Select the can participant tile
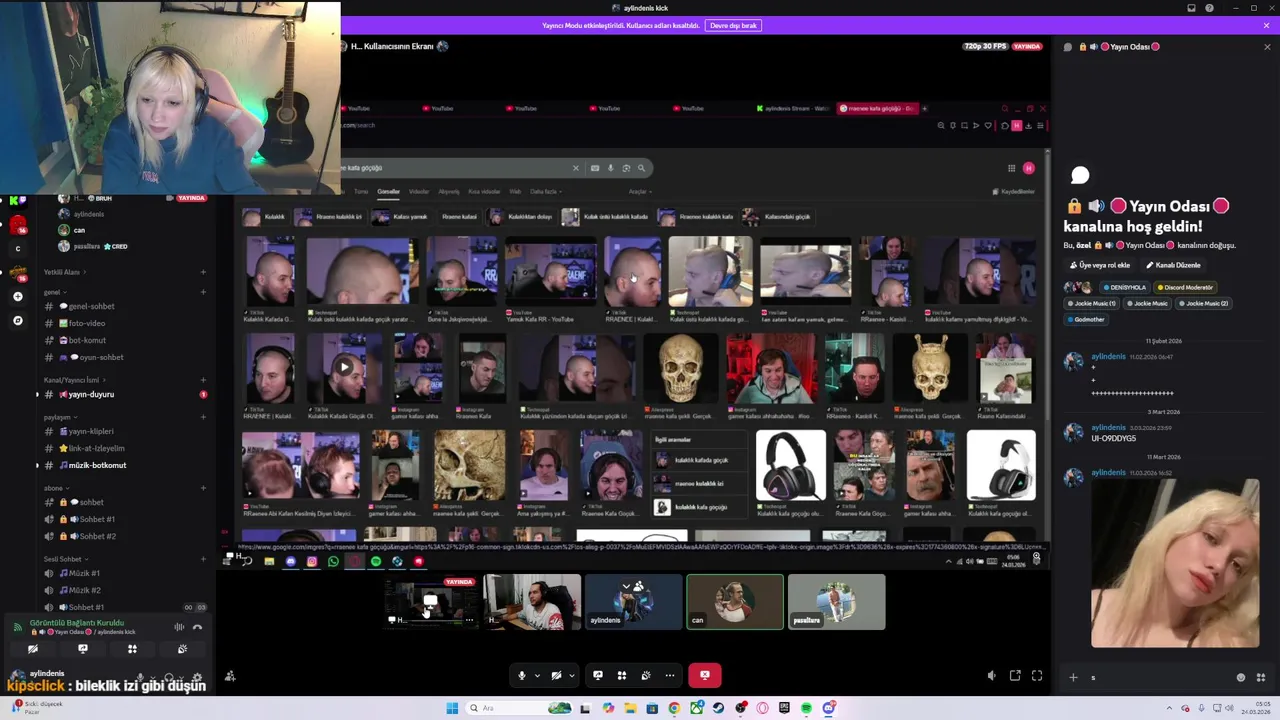This screenshot has height=720, width=1280. [x=735, y=601]
